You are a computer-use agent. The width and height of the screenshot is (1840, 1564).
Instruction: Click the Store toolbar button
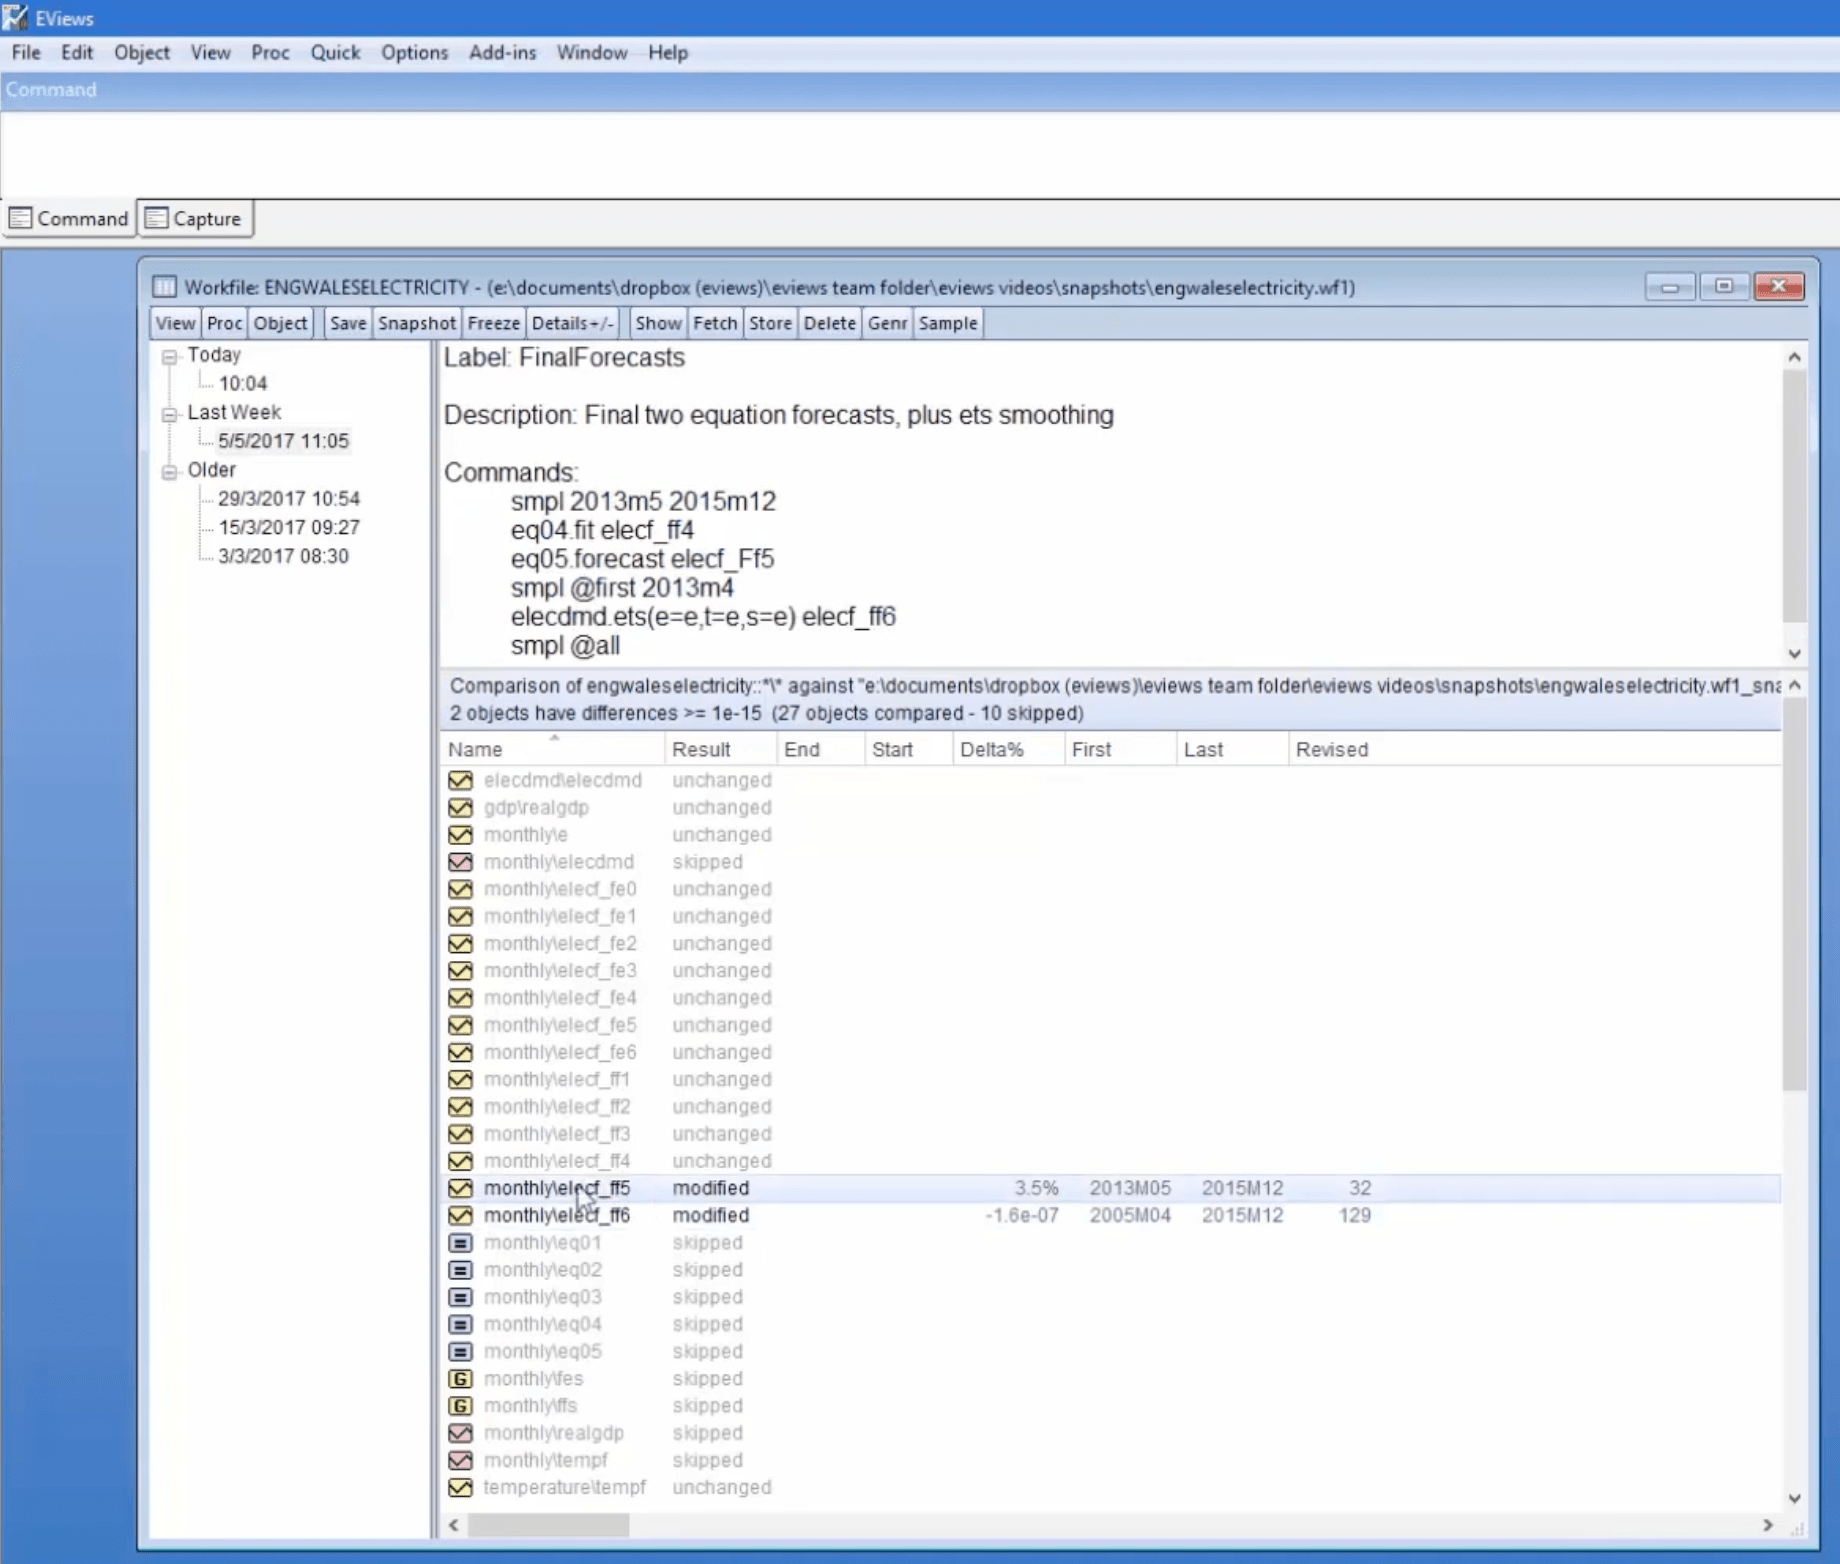point(770,323)
